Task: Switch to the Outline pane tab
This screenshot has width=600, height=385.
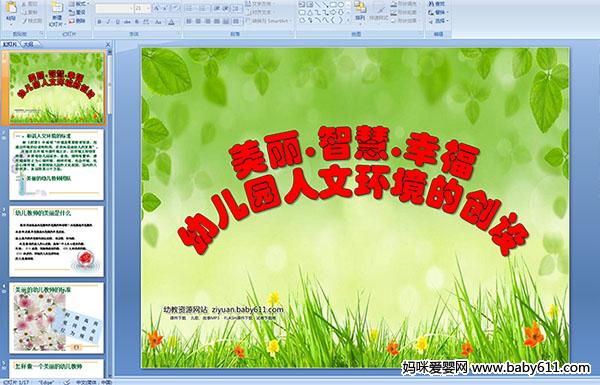Action: point(29,44)
